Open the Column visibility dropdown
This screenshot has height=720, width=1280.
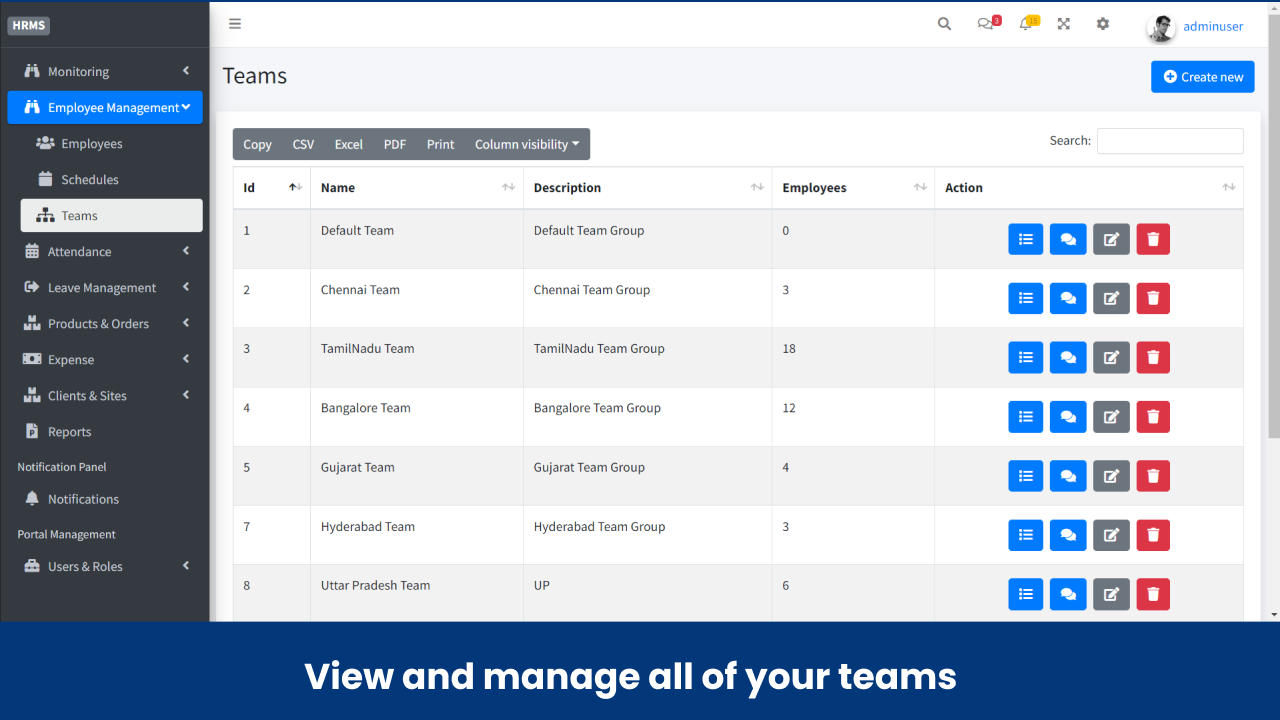tap(527, 144)
